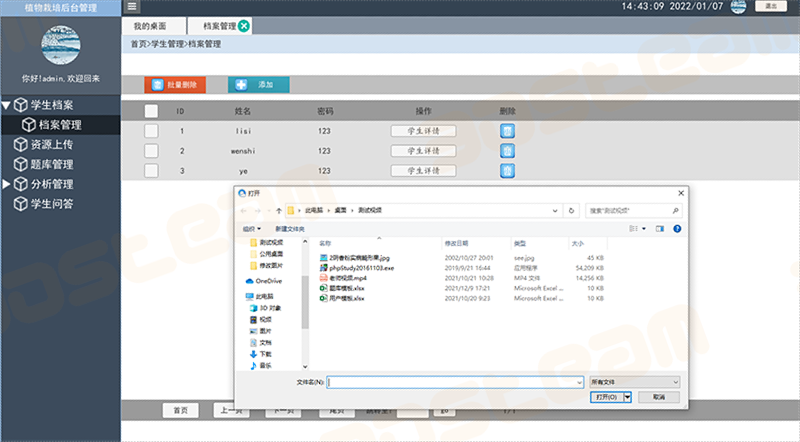This screenshot has height=442, width=800.
Task: Click delete trash icon for lisi row
Action: coord(507,131)
